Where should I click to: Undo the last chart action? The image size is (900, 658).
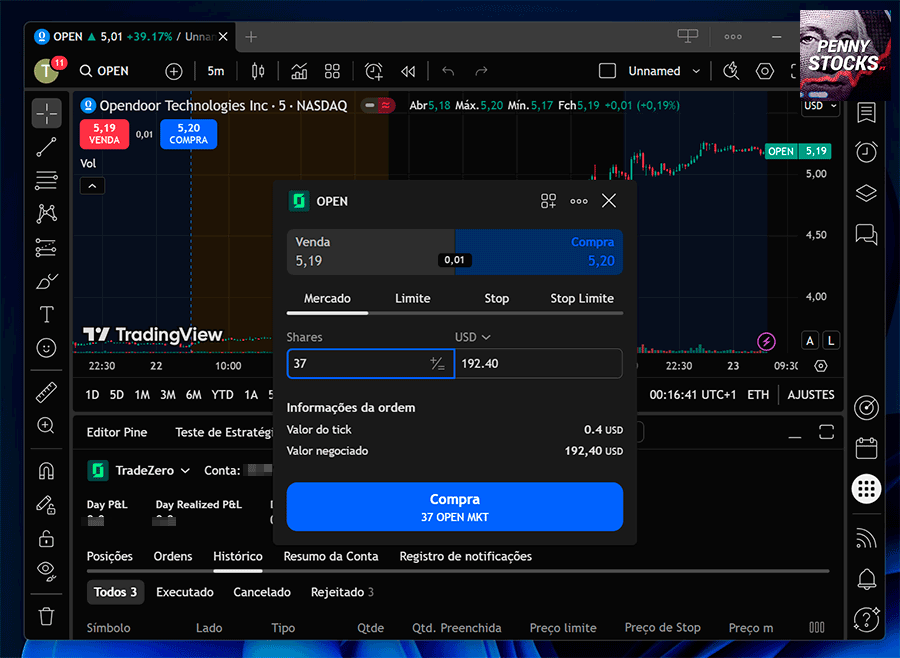tap(448, 71)
